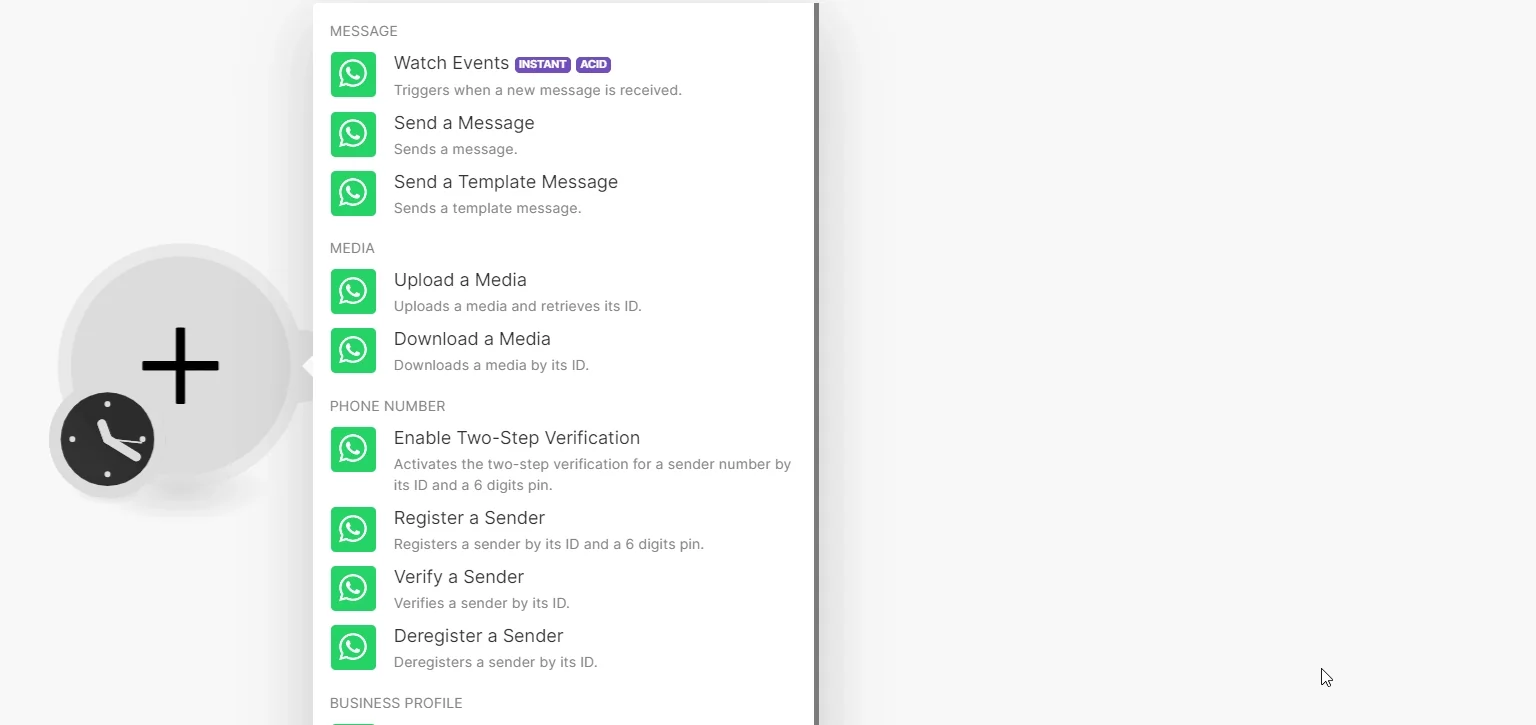1536x725 pixels.
Task: Click the WhatsApp icon beside Download a Media
Action: point(353,350)
